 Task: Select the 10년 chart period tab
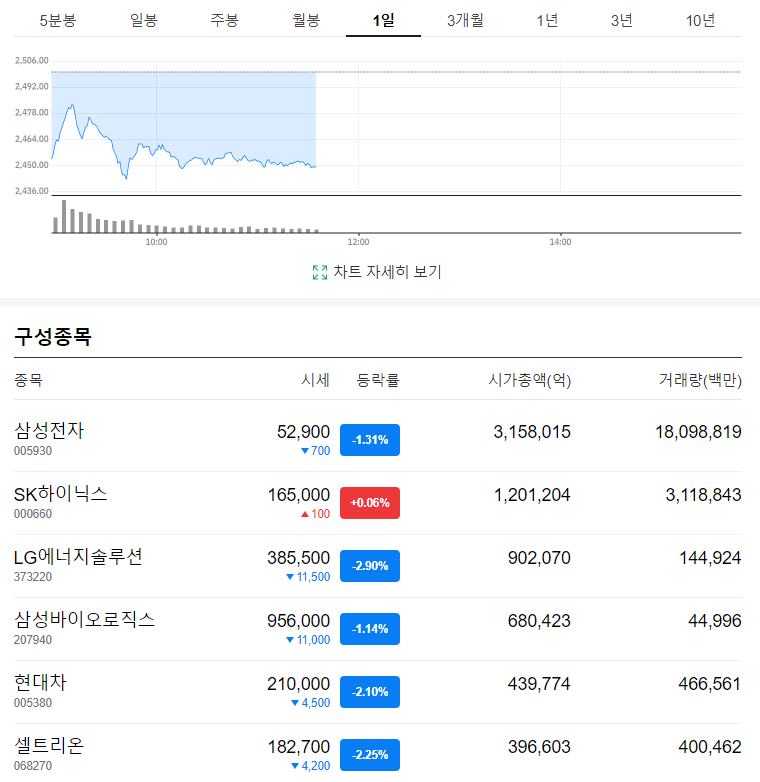pos(700,20)
